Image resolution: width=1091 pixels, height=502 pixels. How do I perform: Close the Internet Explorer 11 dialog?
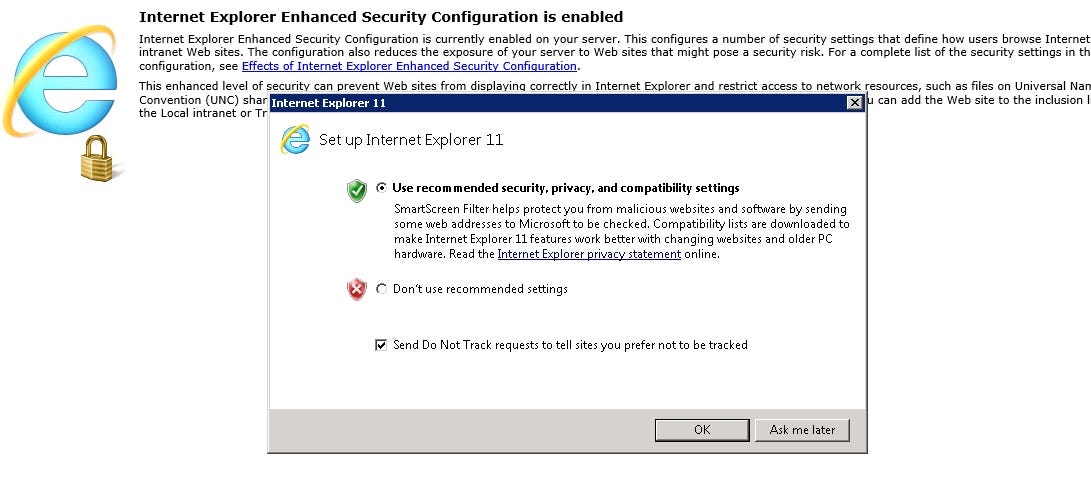tap(855, 103)
